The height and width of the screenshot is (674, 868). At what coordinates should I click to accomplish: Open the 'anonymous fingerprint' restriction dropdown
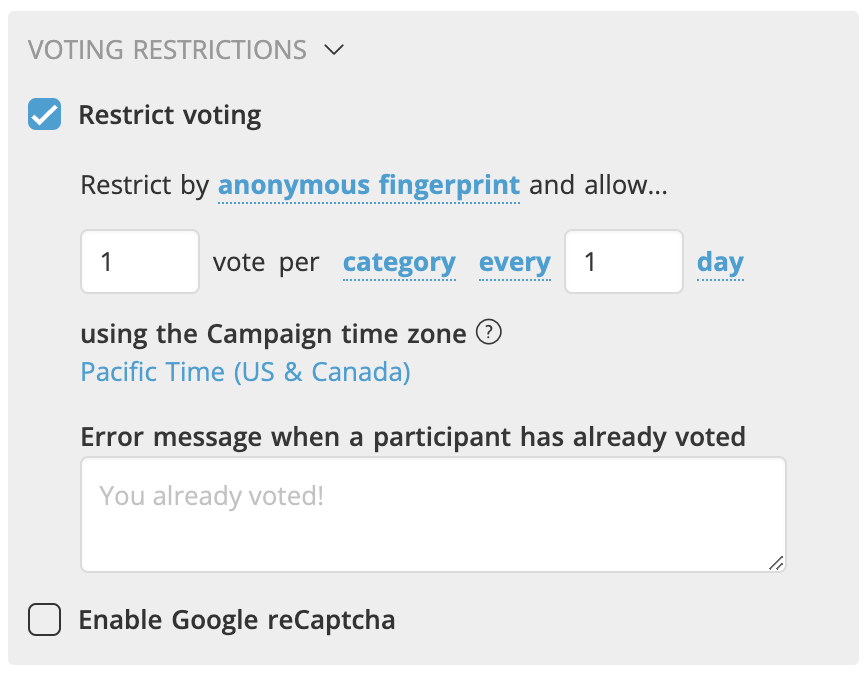click(x=369, y=185)
